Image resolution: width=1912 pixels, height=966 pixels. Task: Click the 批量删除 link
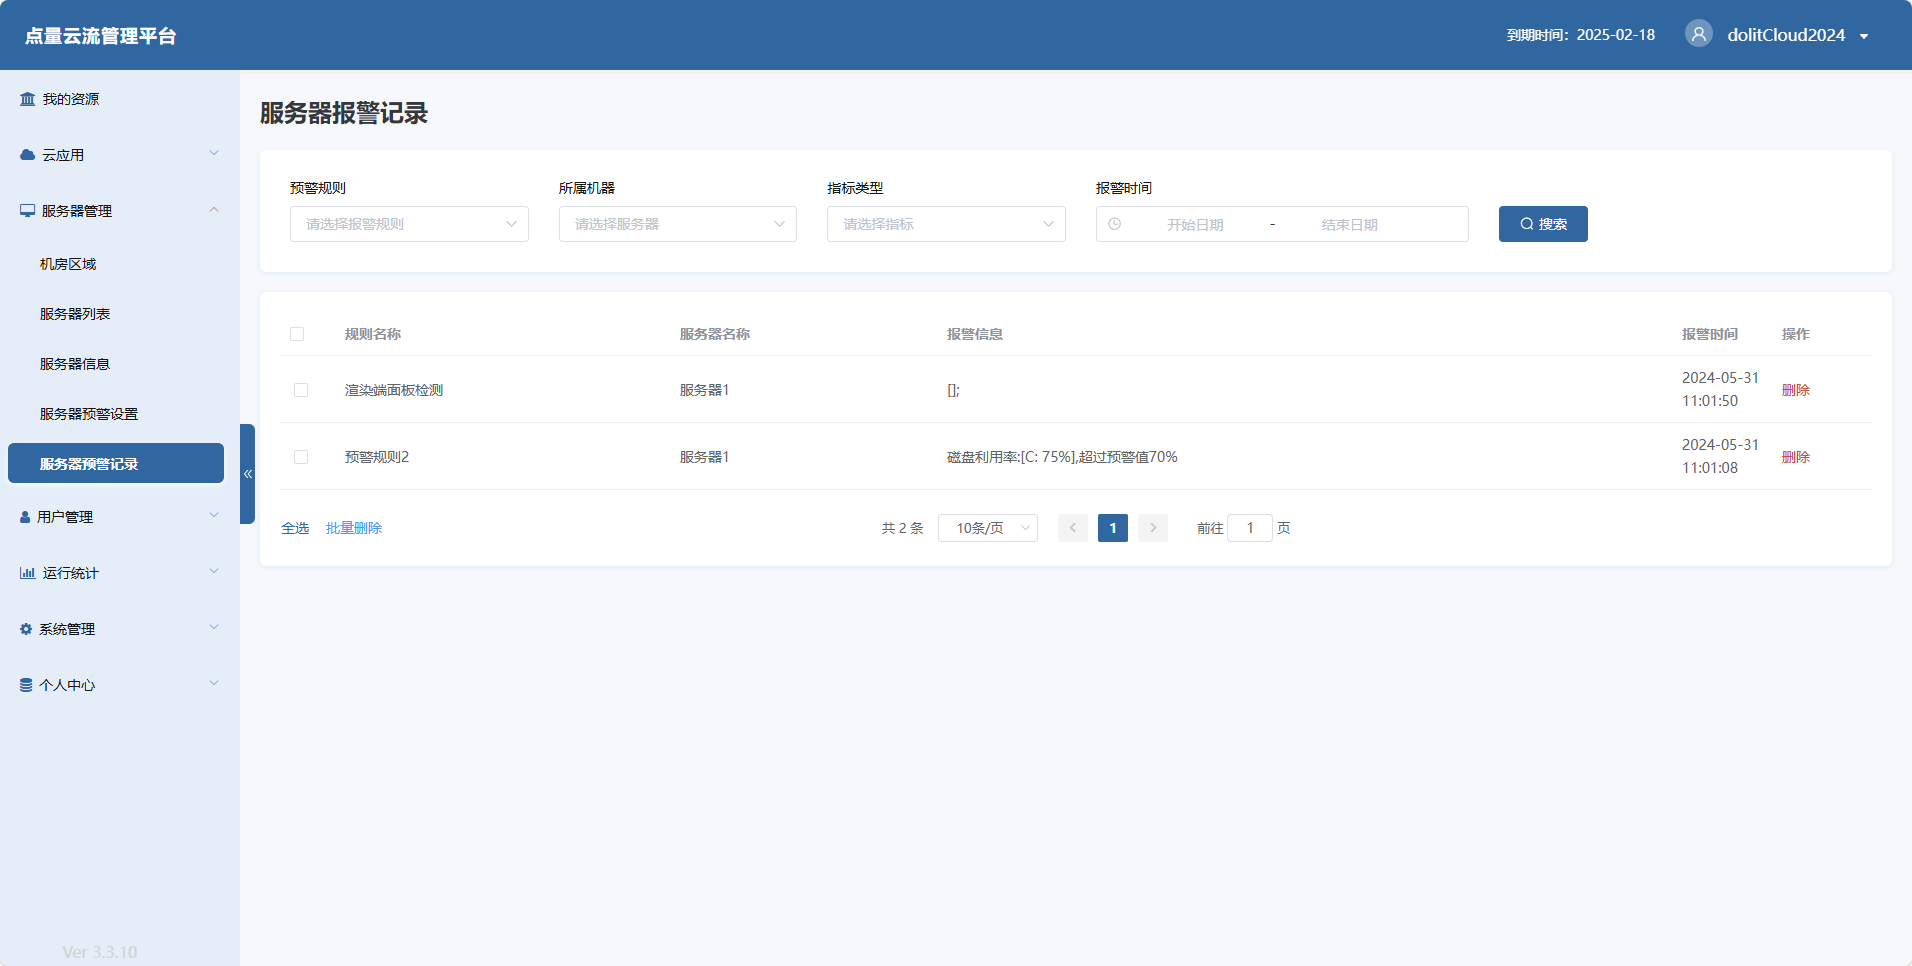[354, 528]
